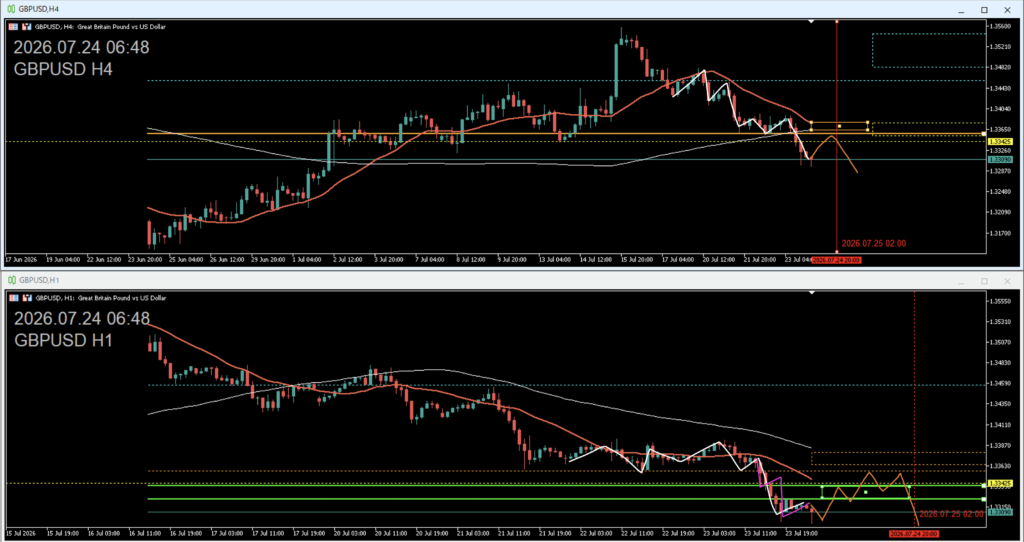This screenshot has width=1024, height=542.
Task: Click '15 Jul 20:00' on the H4 time axis
Action: 639,260
